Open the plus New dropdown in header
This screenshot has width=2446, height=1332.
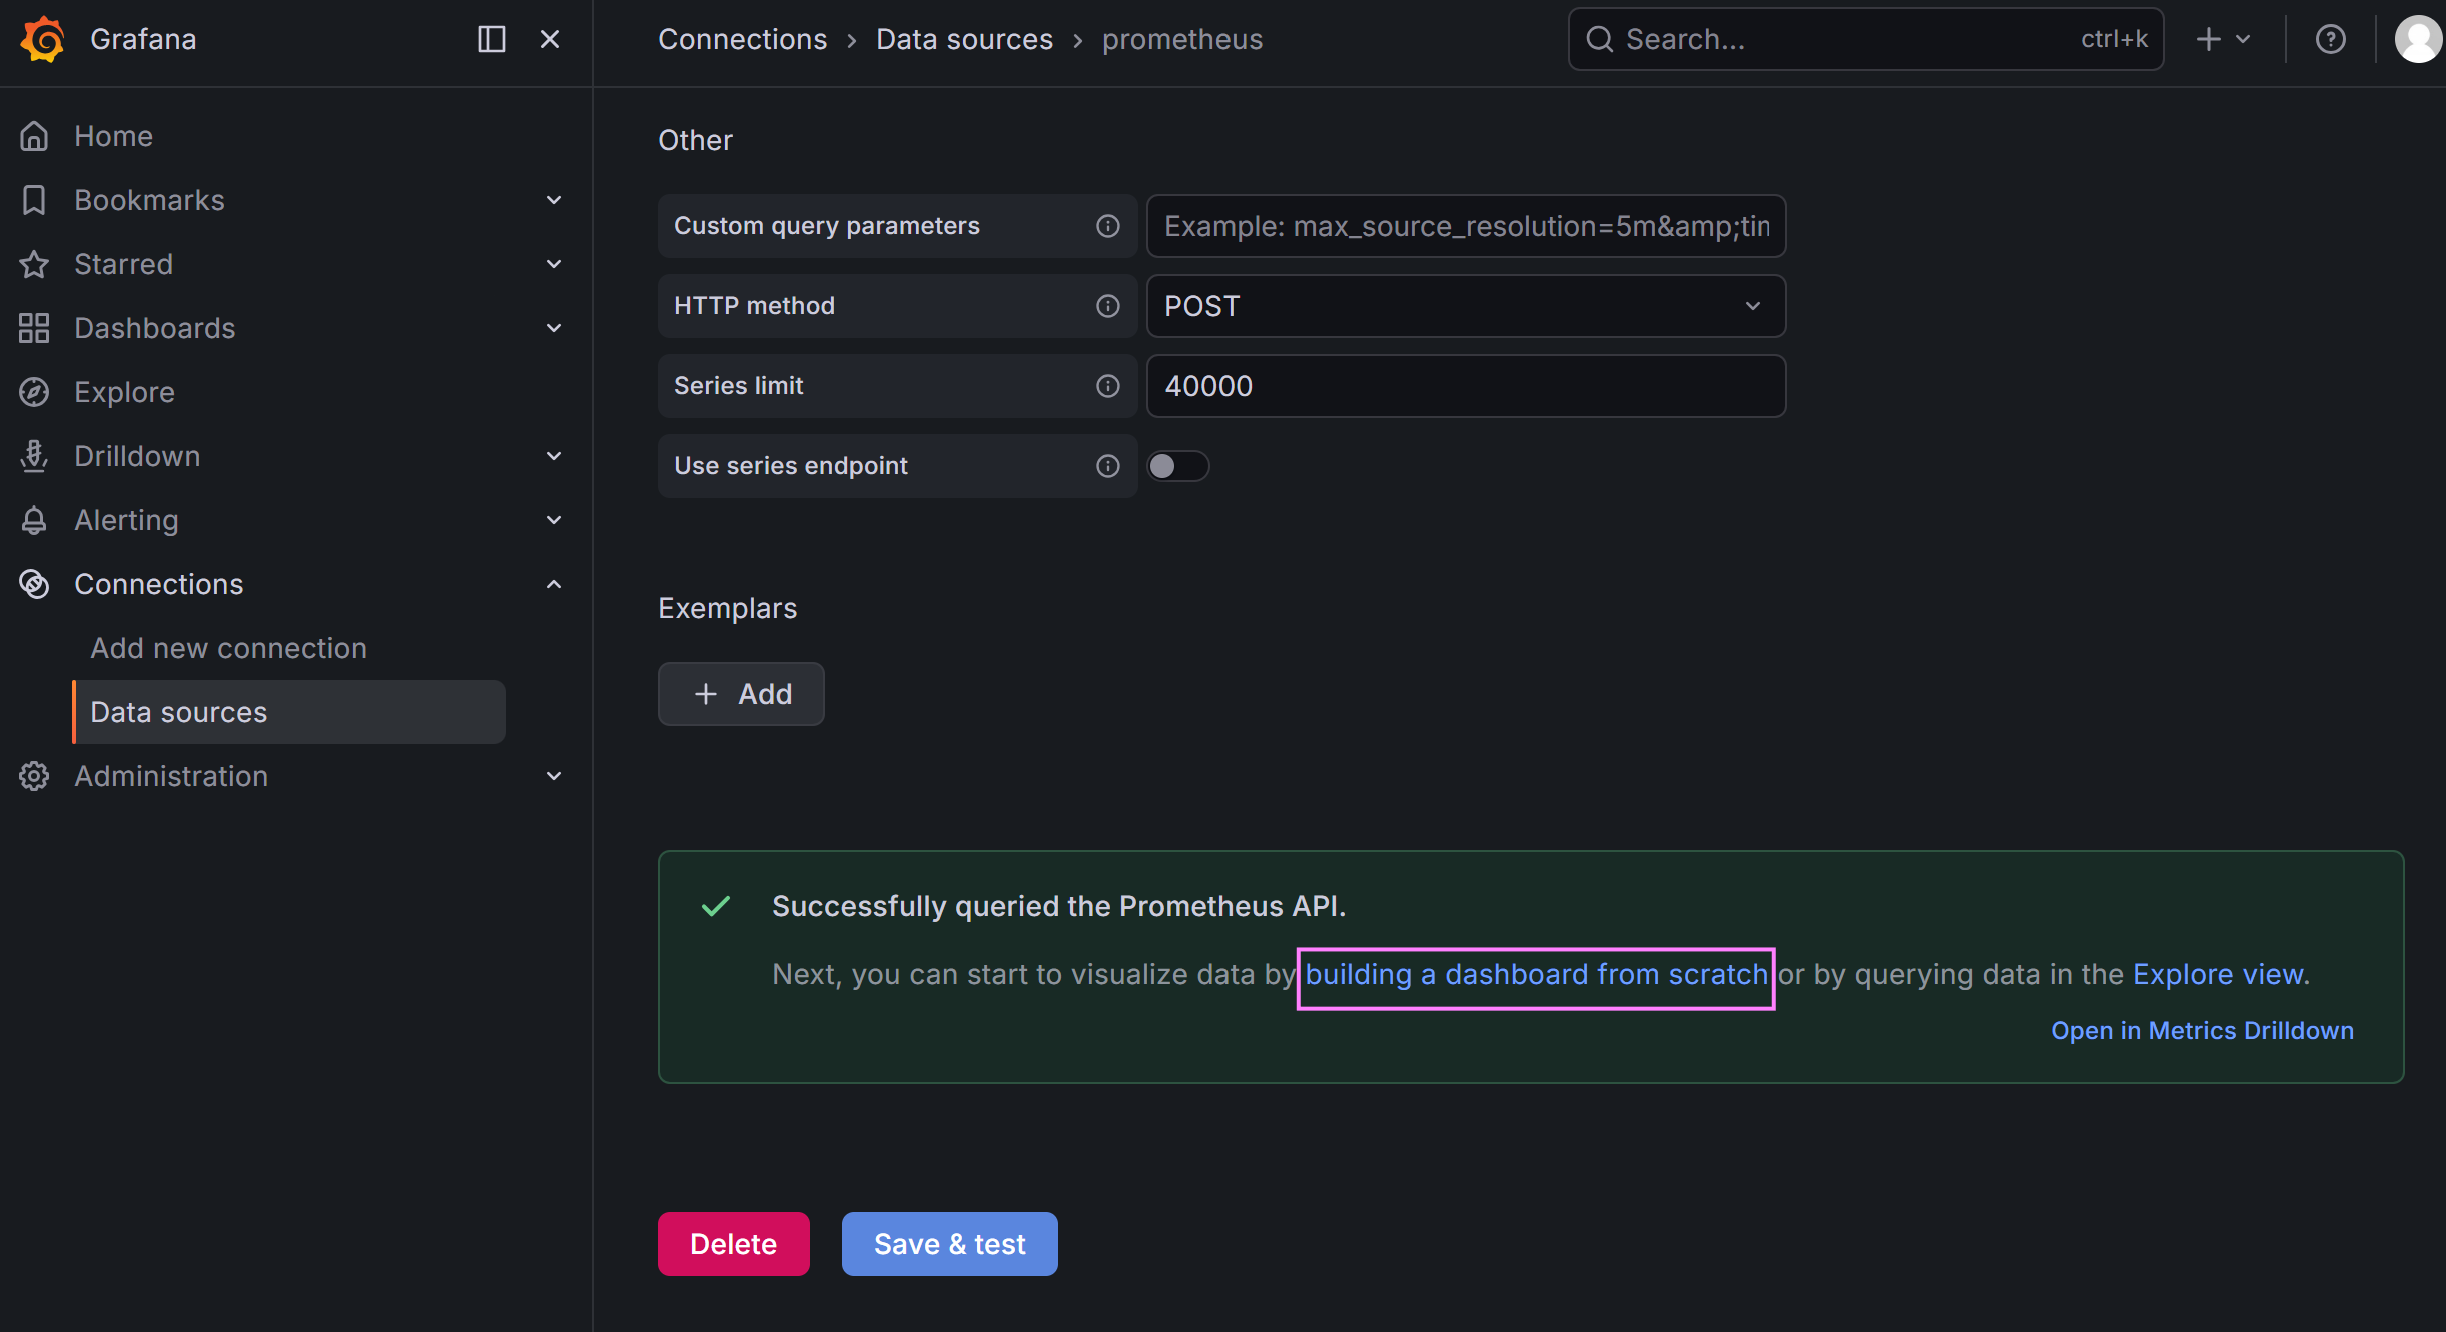click(2223, 39)
